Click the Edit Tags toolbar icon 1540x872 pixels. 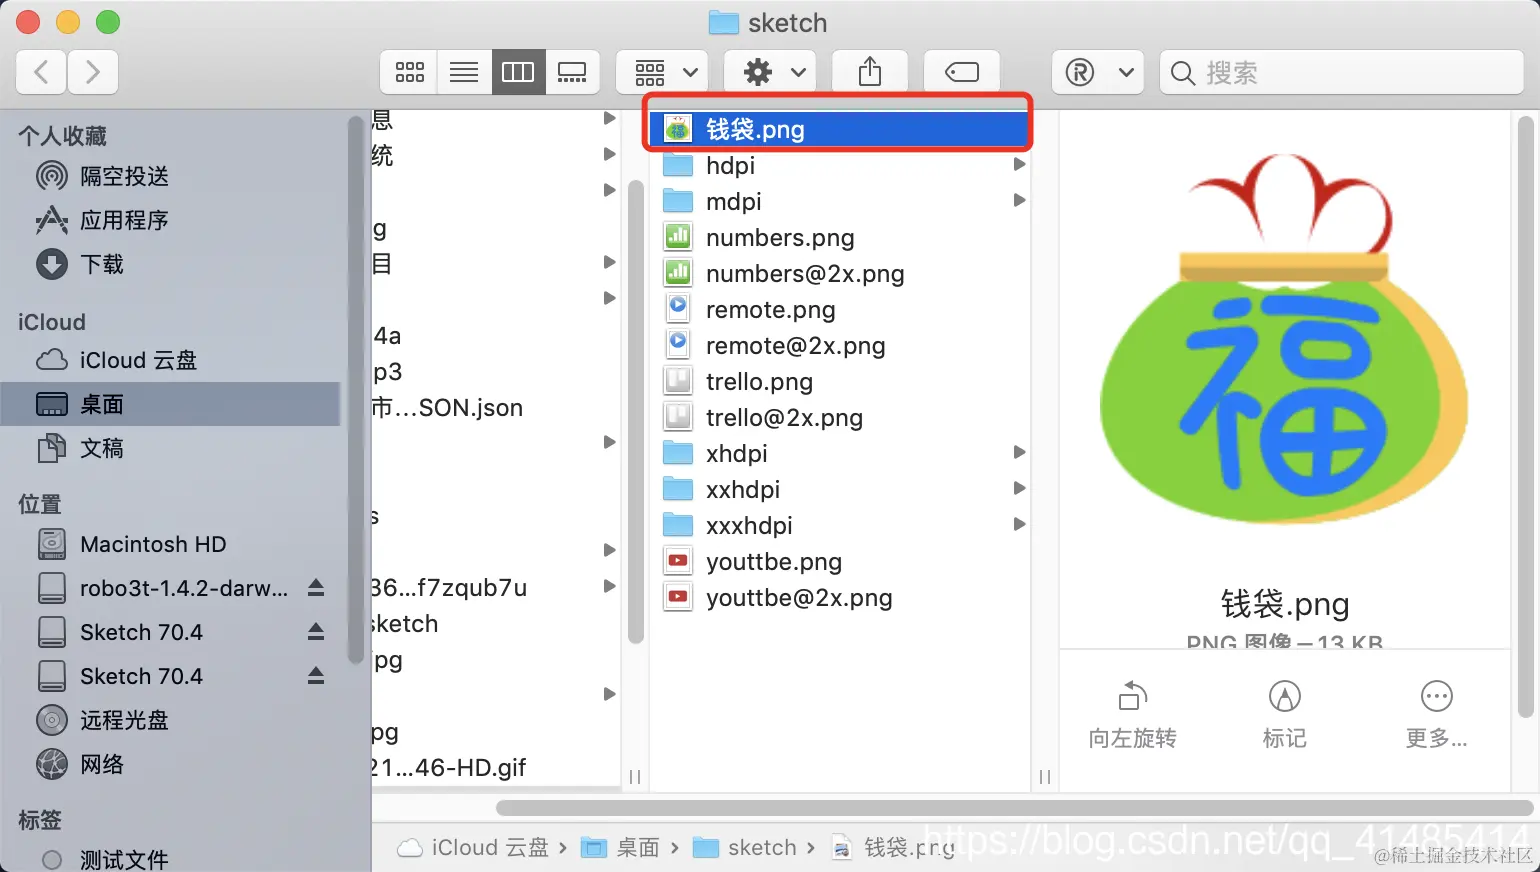tap(961, 72)
